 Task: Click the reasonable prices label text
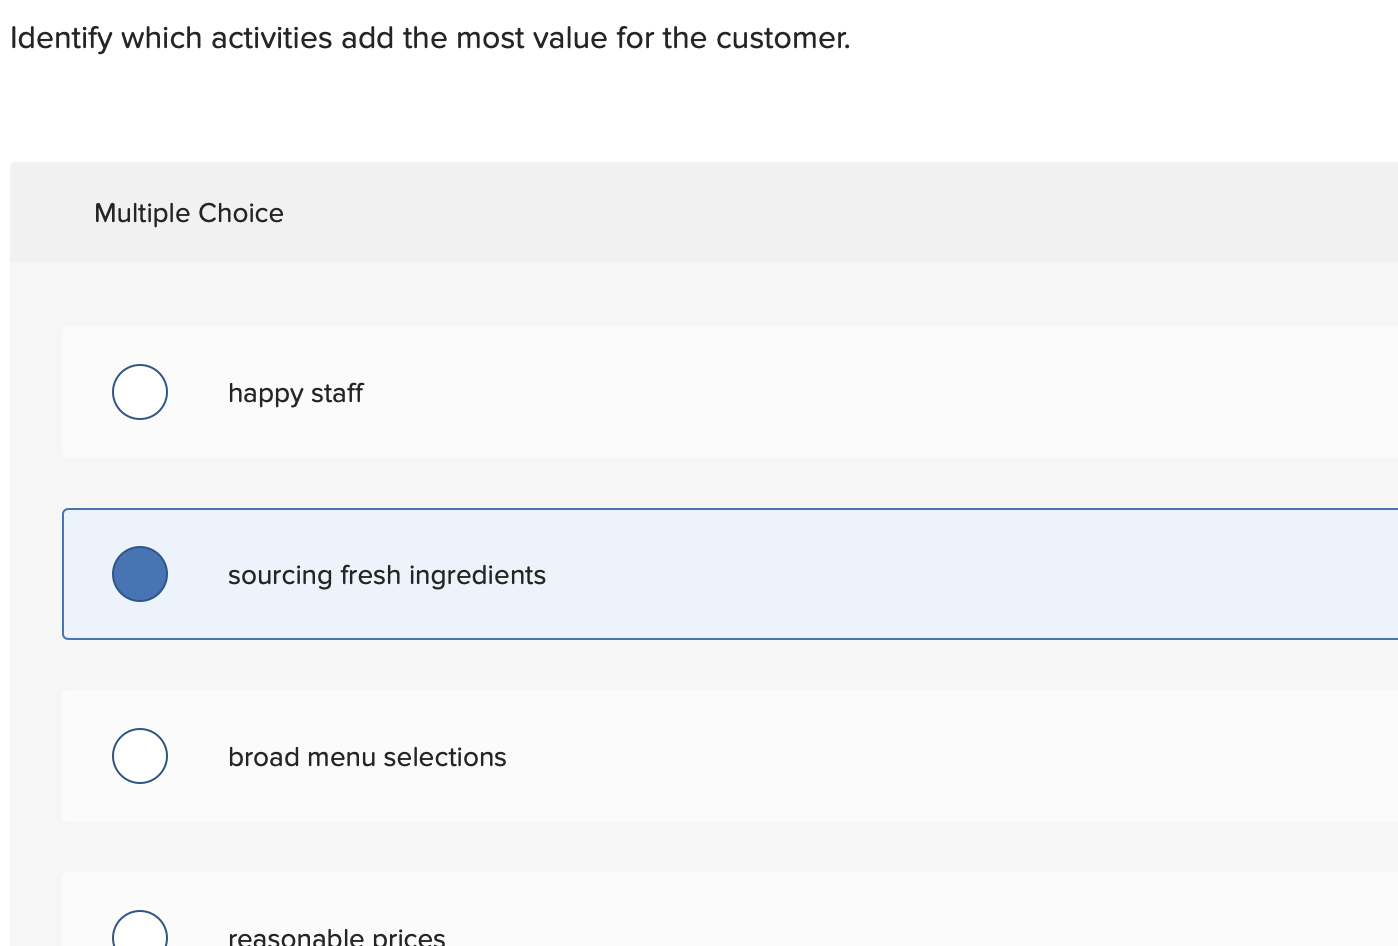click(337, 935)
